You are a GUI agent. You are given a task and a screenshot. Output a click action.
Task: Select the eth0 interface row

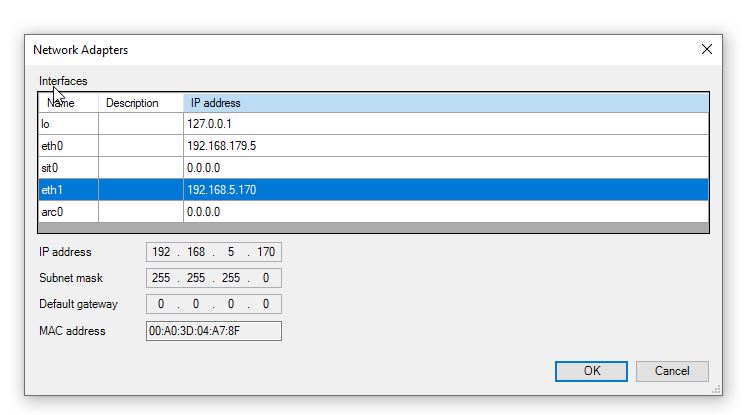(x=373, y=146)
